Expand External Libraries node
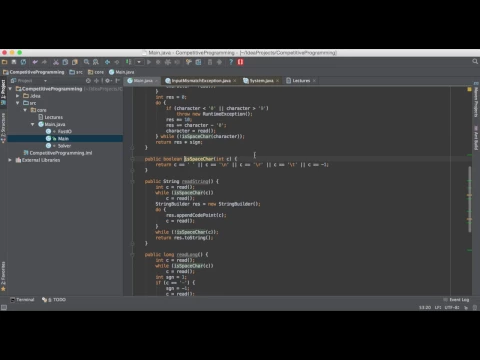Viewport: 480px width, 360px height. click(x=10, y=160)
